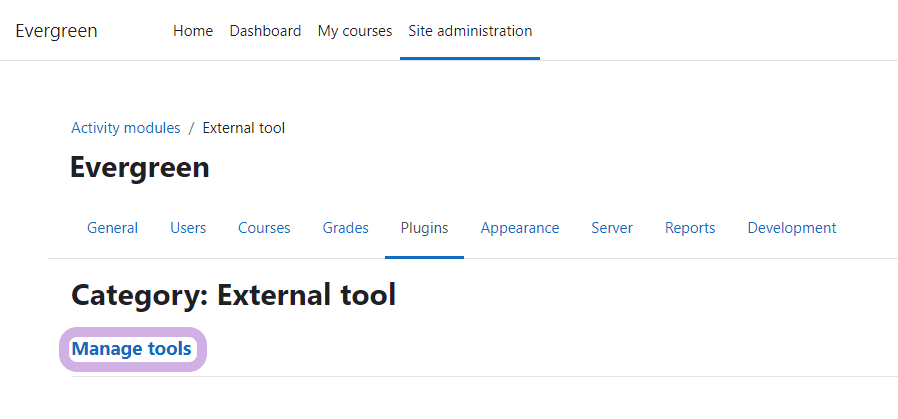
Task: Go to Home in the top navigation
Action: click(193, 31)
